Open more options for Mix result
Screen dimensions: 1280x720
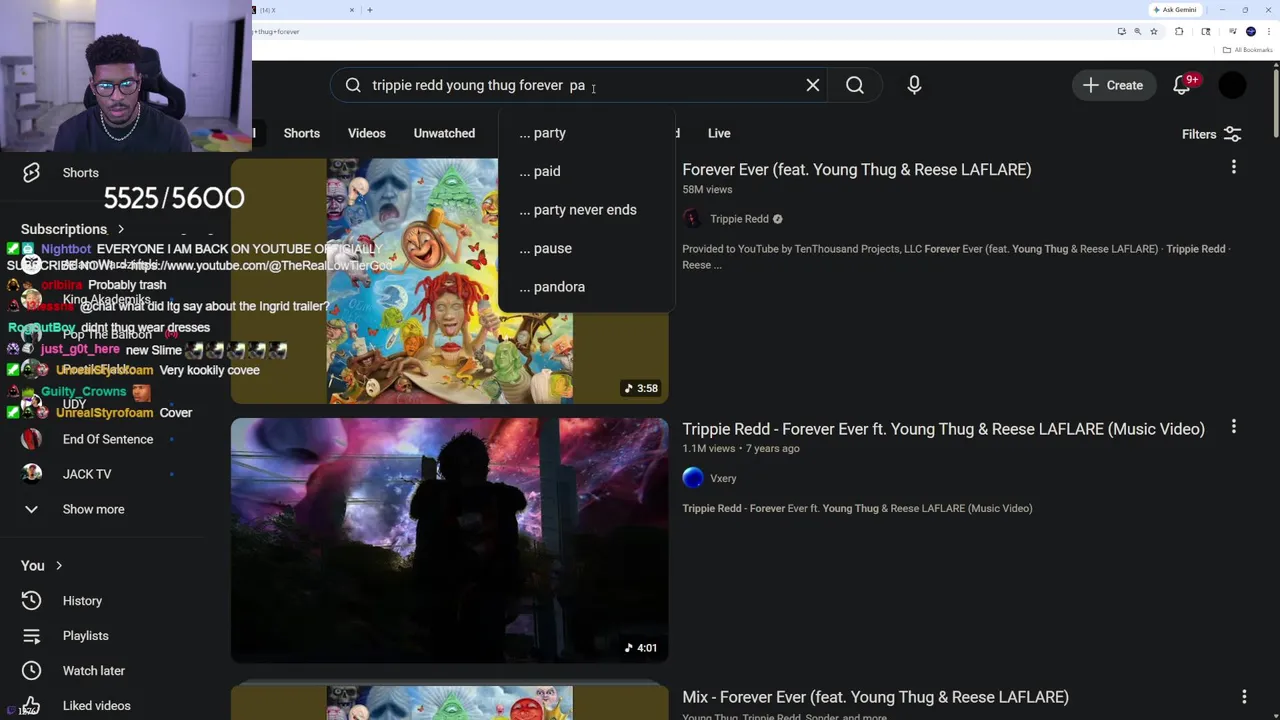pyautogui.click(x=1244, y=696)
